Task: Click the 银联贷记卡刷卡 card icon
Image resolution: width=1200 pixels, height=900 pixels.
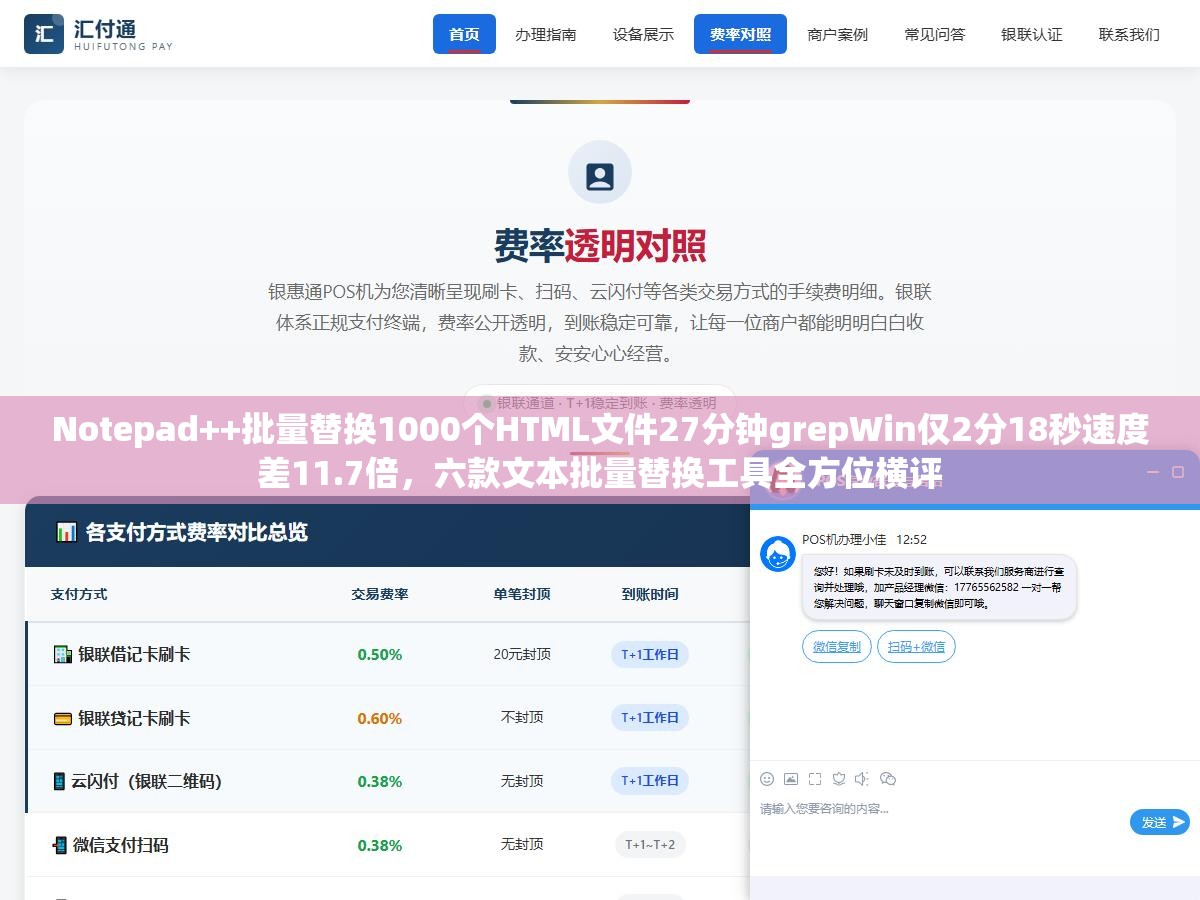Action: (62, 718)
